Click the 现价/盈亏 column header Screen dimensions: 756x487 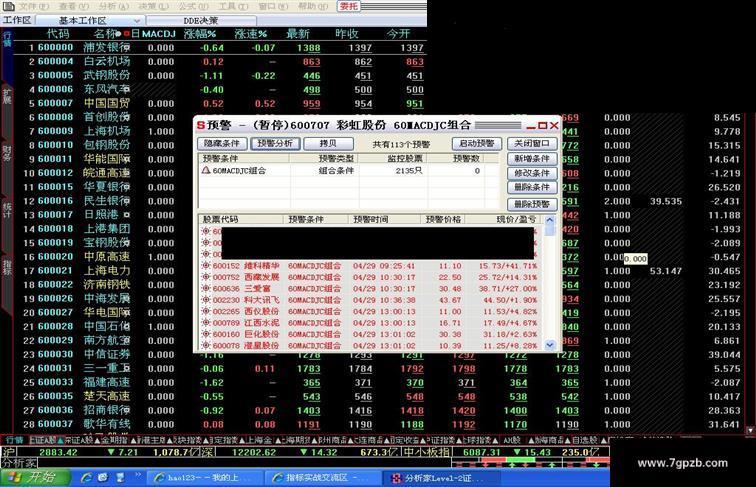pyautogui.click(x=516, y=219)
